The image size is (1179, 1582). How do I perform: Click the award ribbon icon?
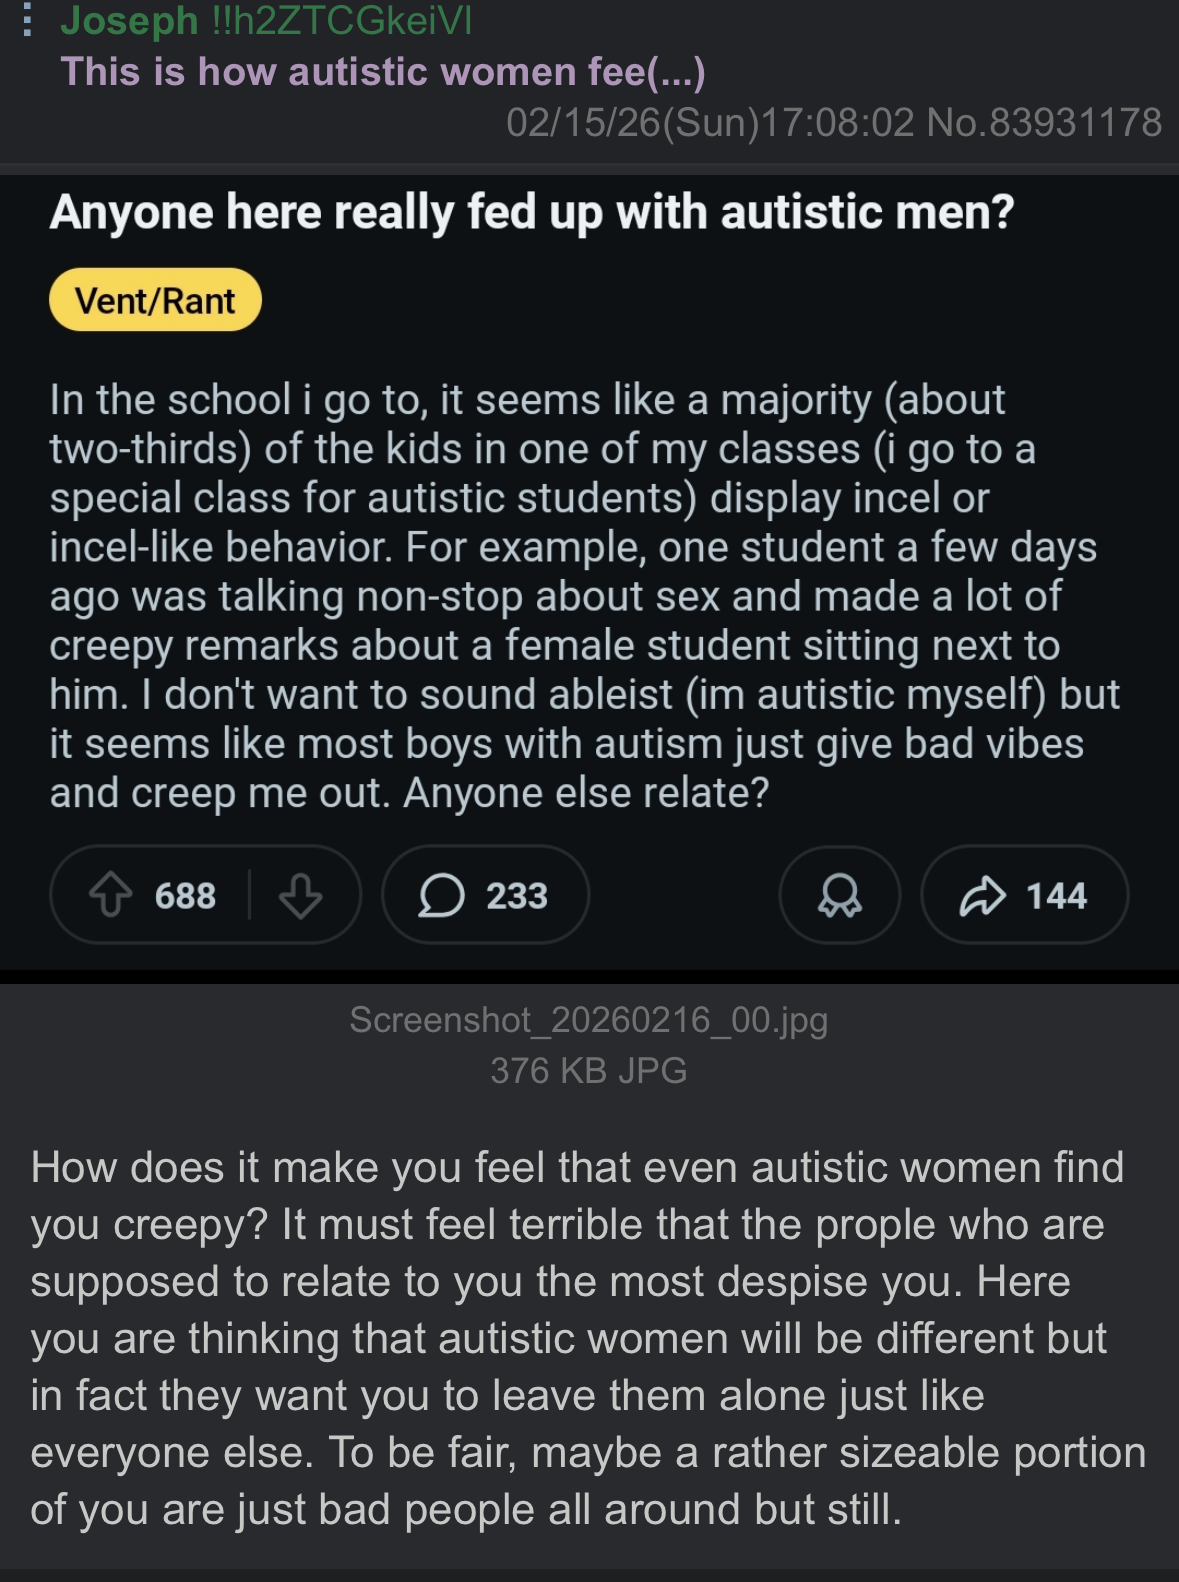840,896
